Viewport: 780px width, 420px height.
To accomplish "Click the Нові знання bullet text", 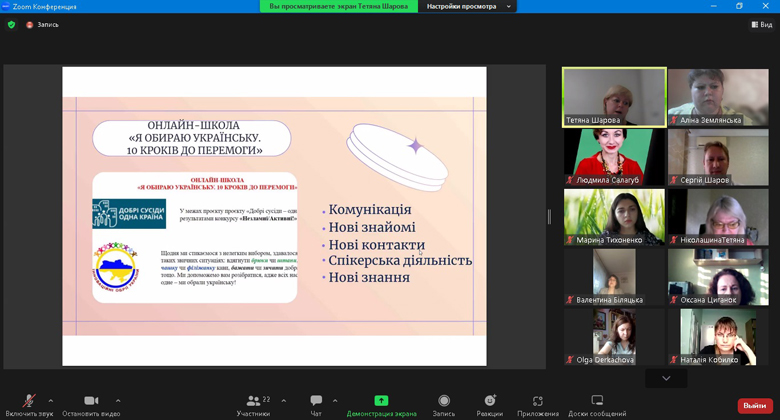I will [x=369, y=277].
